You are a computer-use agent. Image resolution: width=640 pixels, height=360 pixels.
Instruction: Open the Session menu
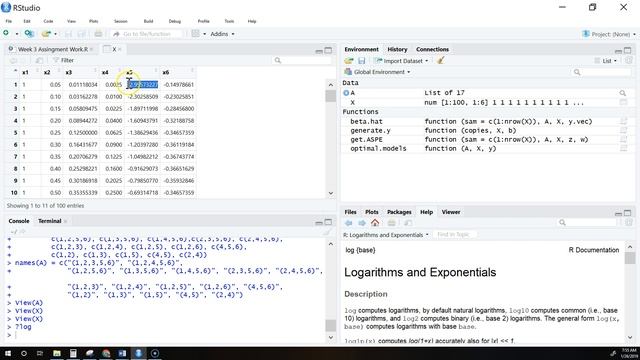[x=121, y=21]
